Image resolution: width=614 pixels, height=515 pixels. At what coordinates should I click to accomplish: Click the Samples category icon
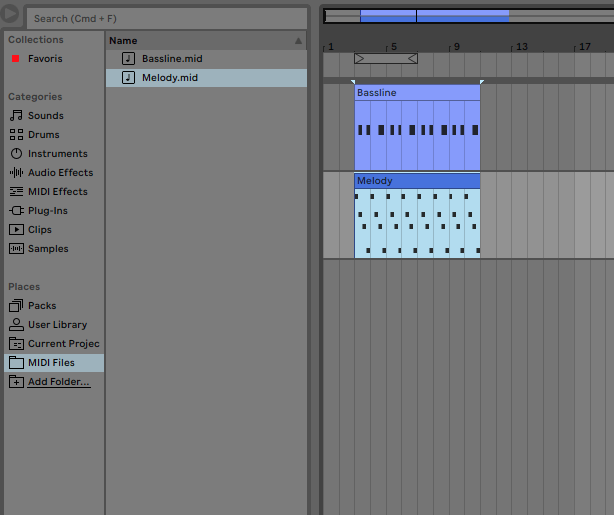point(16,249)
